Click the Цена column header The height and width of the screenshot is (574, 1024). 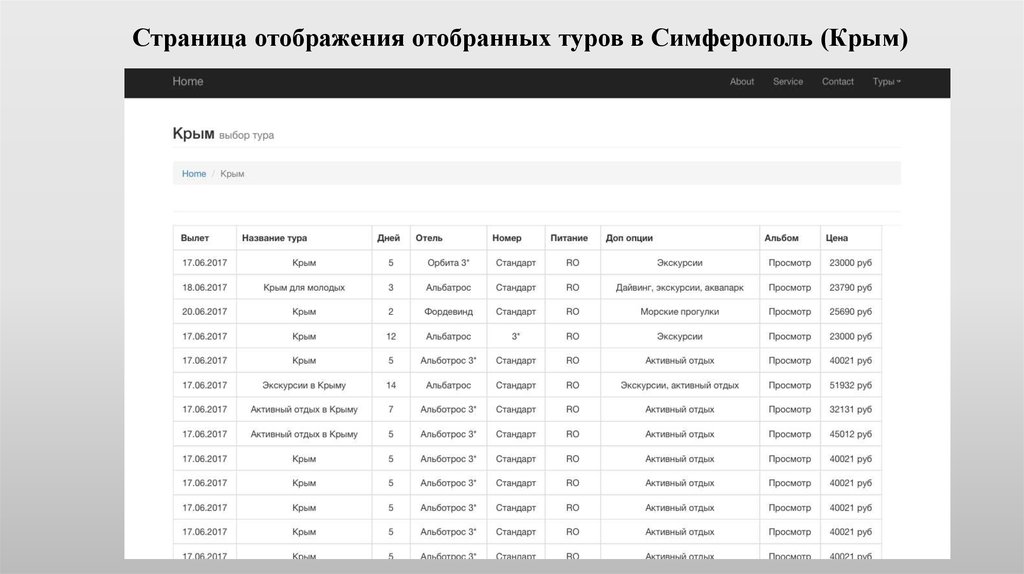pos(837,238)
